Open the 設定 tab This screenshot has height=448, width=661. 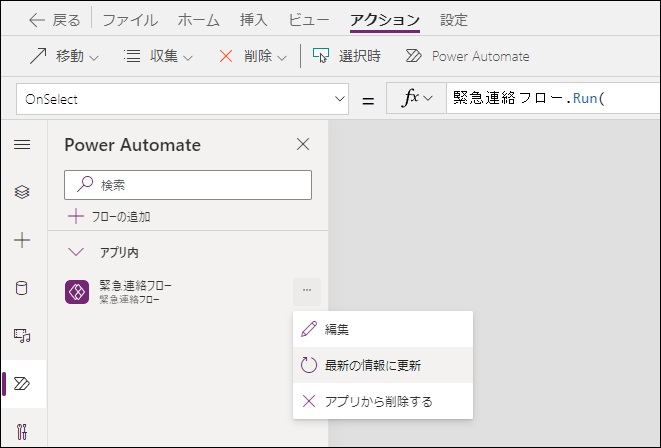[454, 20]
